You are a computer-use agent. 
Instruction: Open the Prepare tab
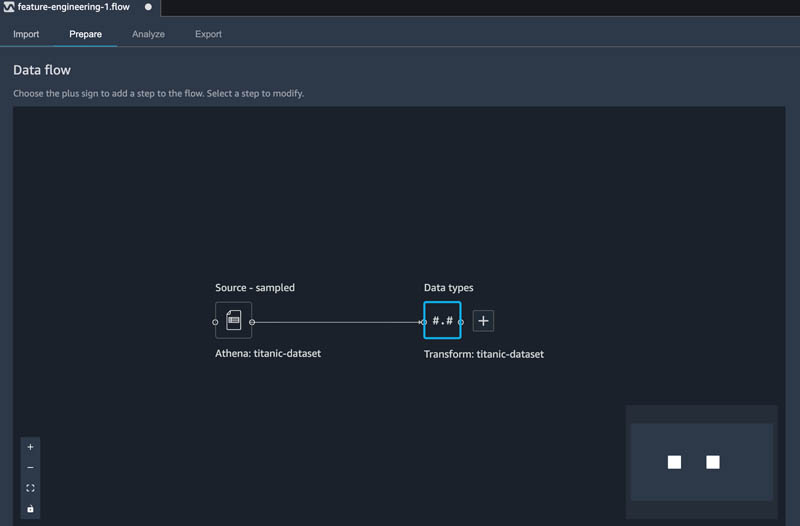pos(85,34)
